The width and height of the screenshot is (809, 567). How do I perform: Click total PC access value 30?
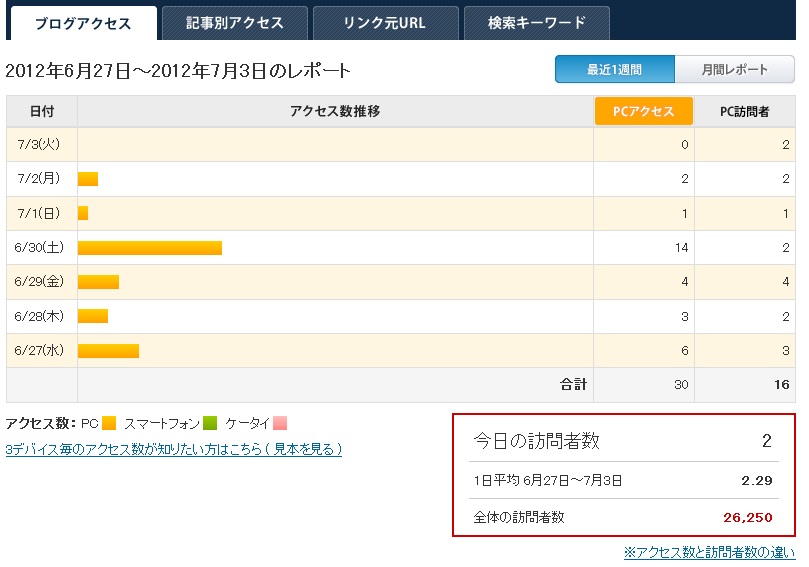point(681,385)
